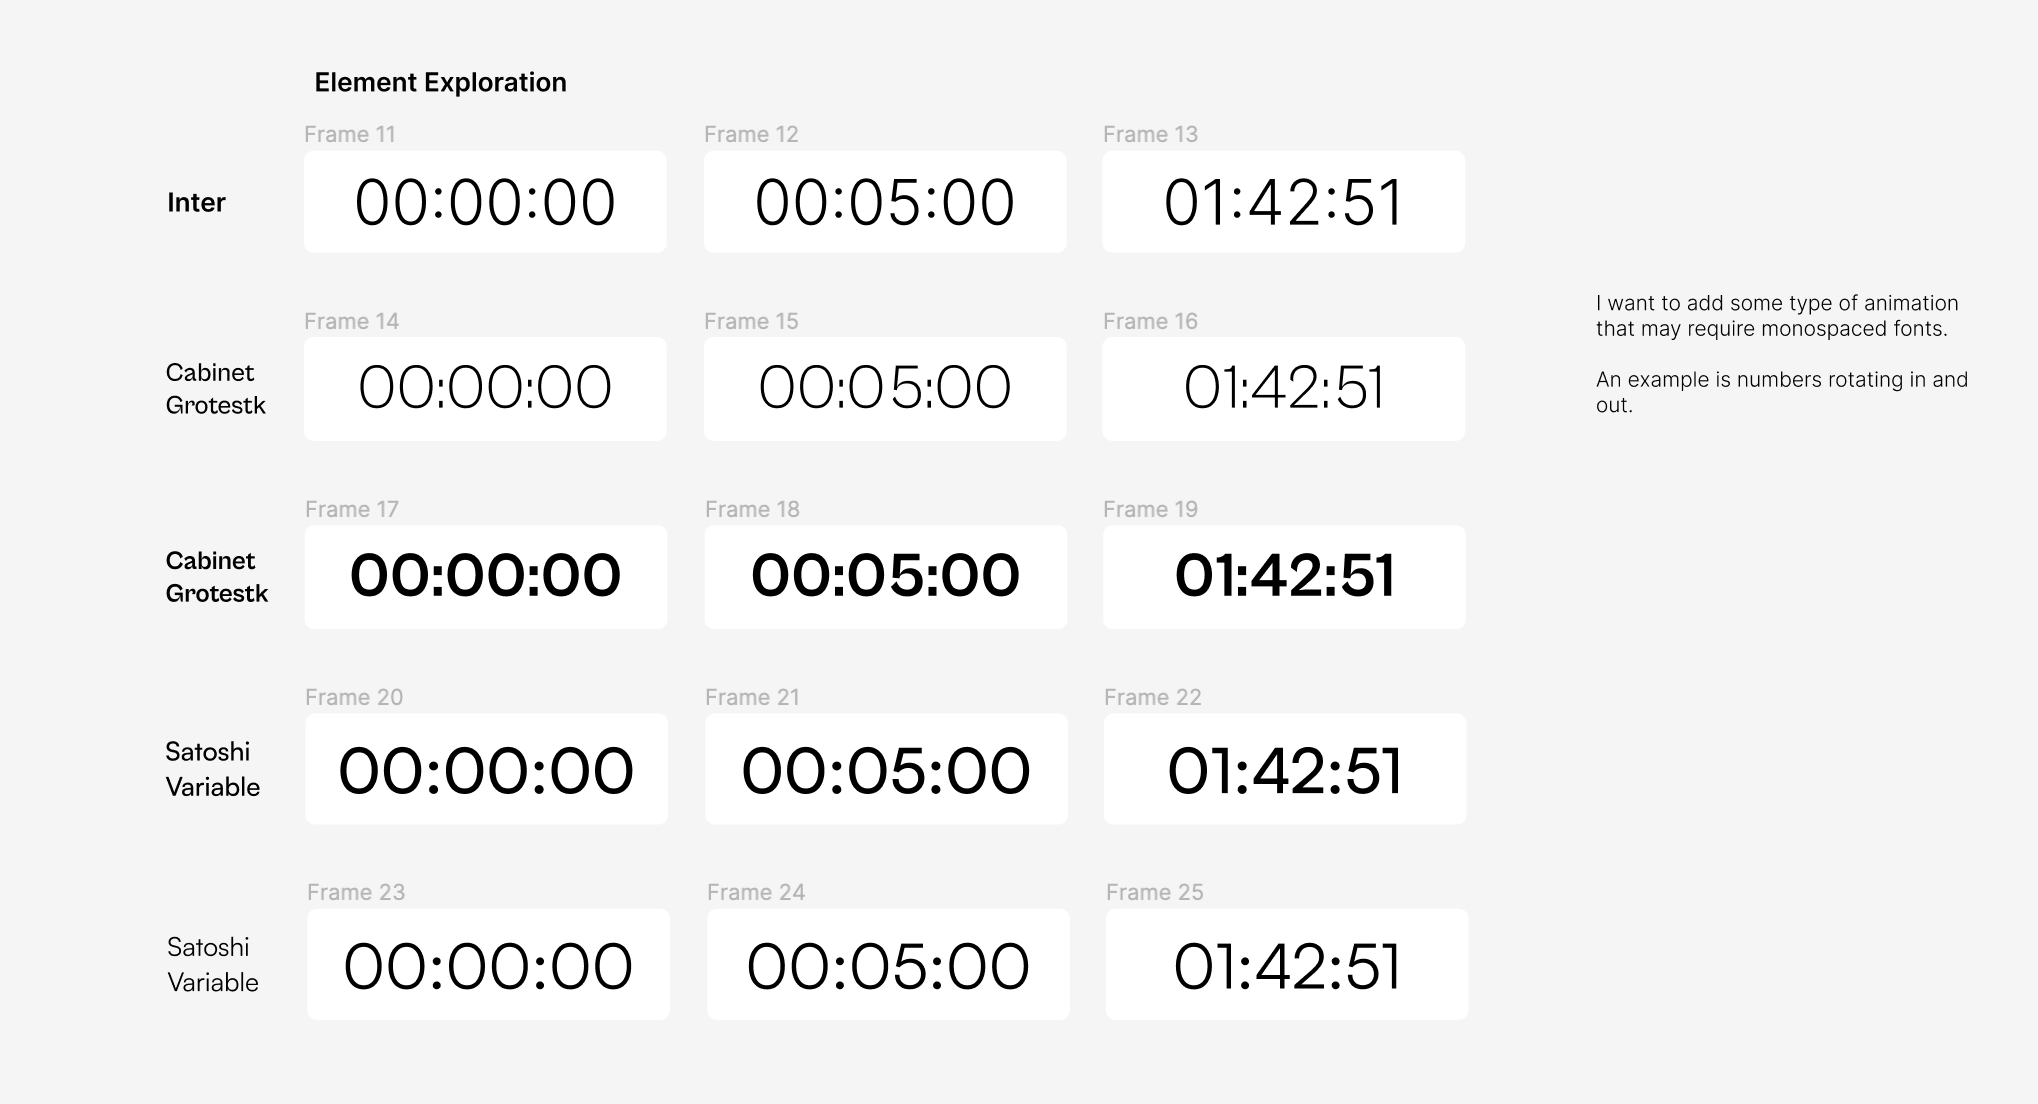Select the Frame 18 label
Viewport: 2038px width, 1104px height.
coord(752,509)
